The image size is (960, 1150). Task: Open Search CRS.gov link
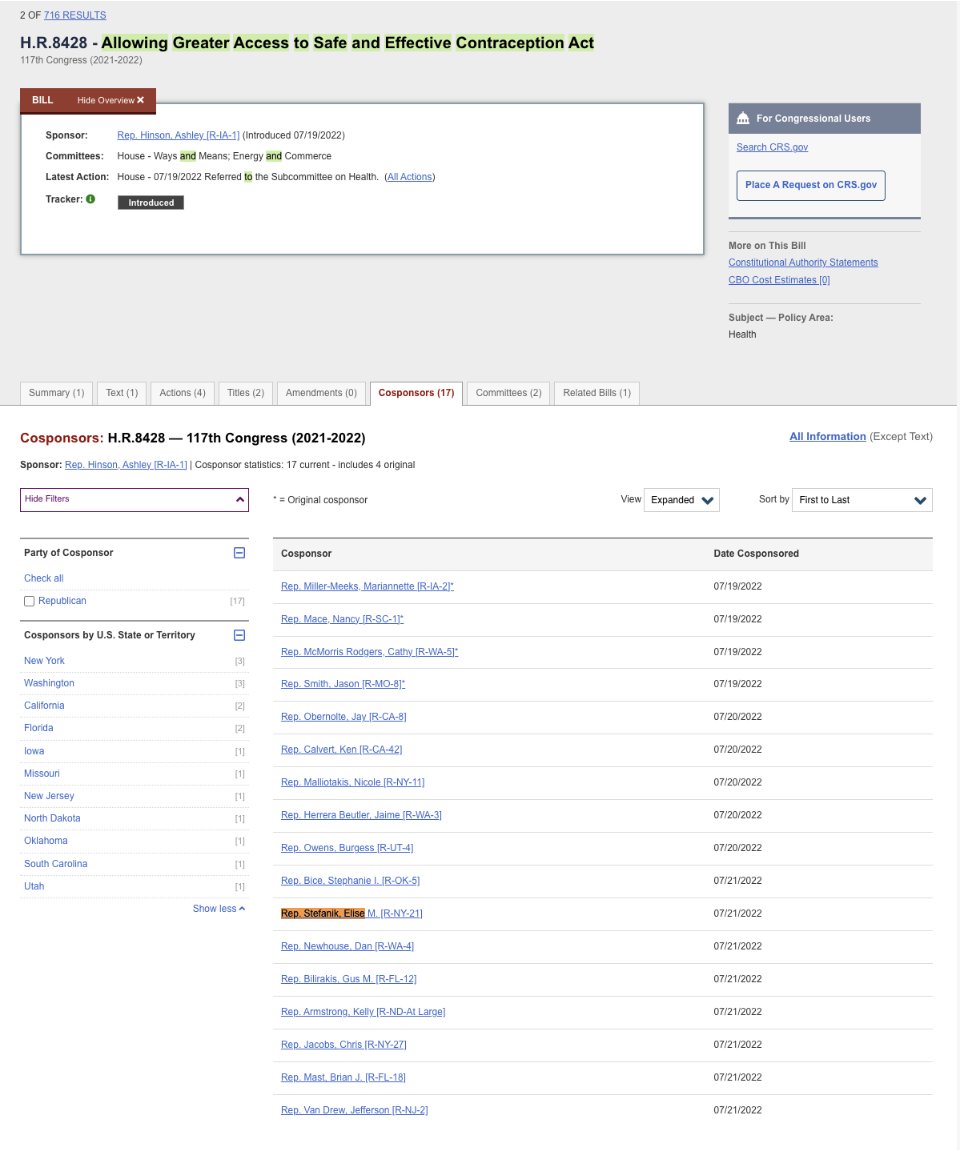pyautogui.click(x=772, y=147)
